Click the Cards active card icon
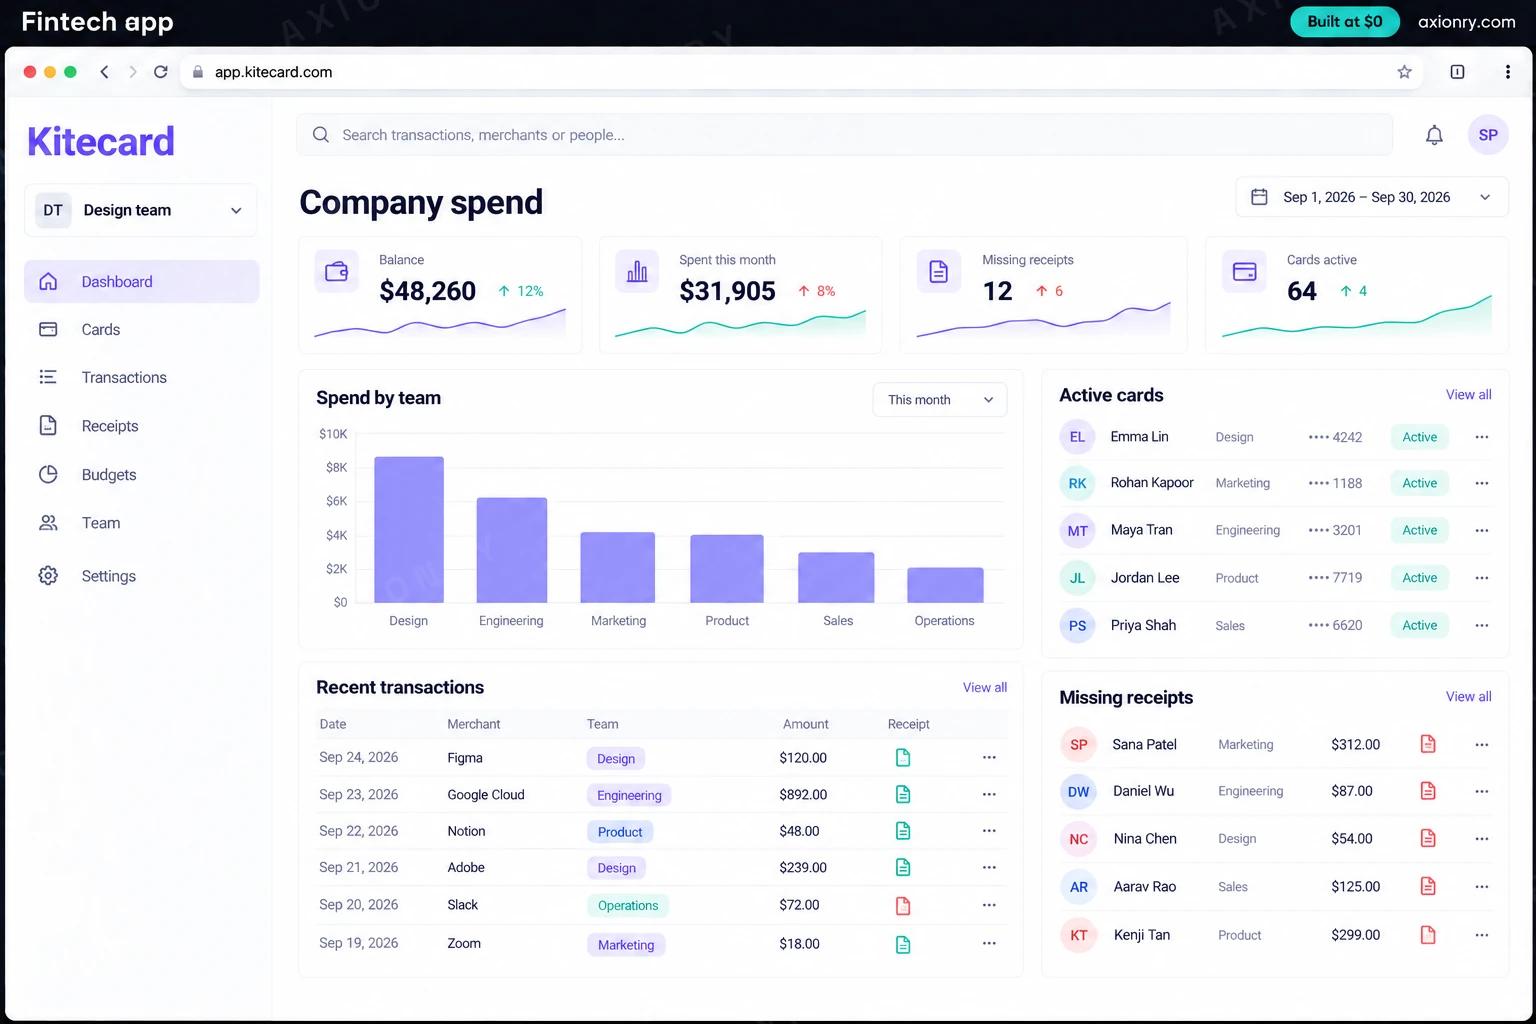Screen dimensions: 1536x1024 click(1244, 271)
